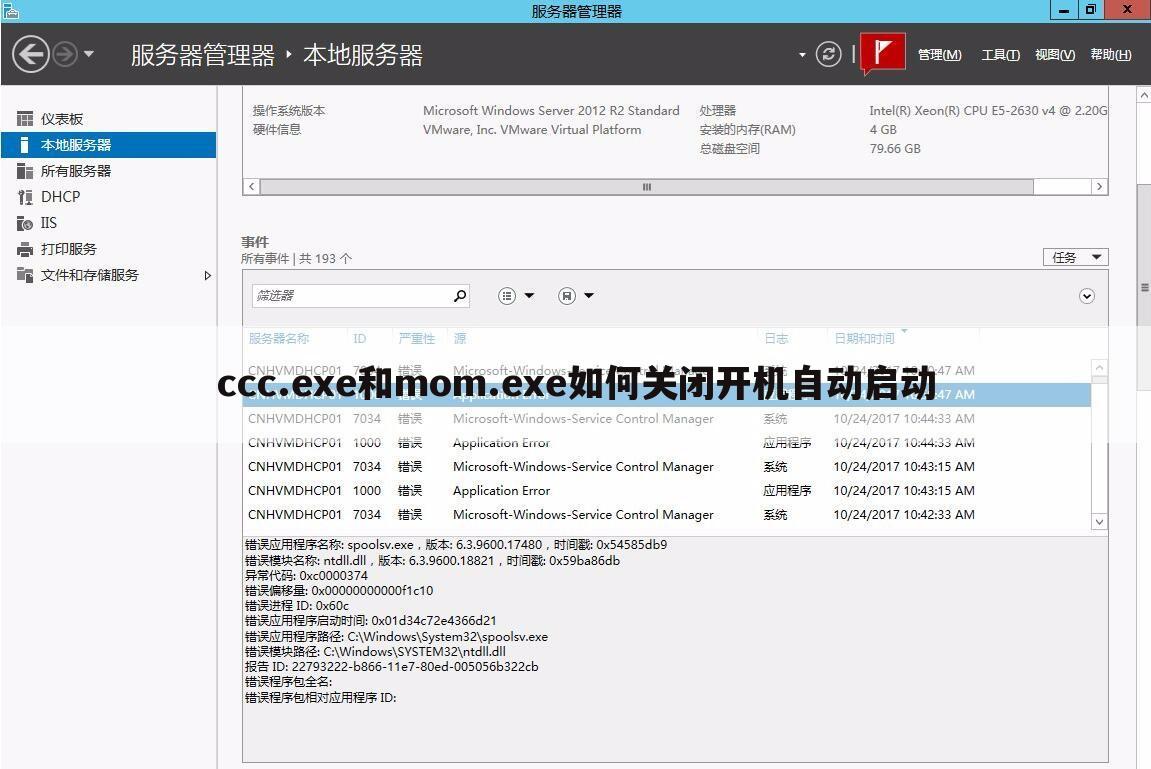Select the 10/24/2017 10:44:33 AM 7034 event row
Screen dimensions: 1151x769
[x=667, y=418]
